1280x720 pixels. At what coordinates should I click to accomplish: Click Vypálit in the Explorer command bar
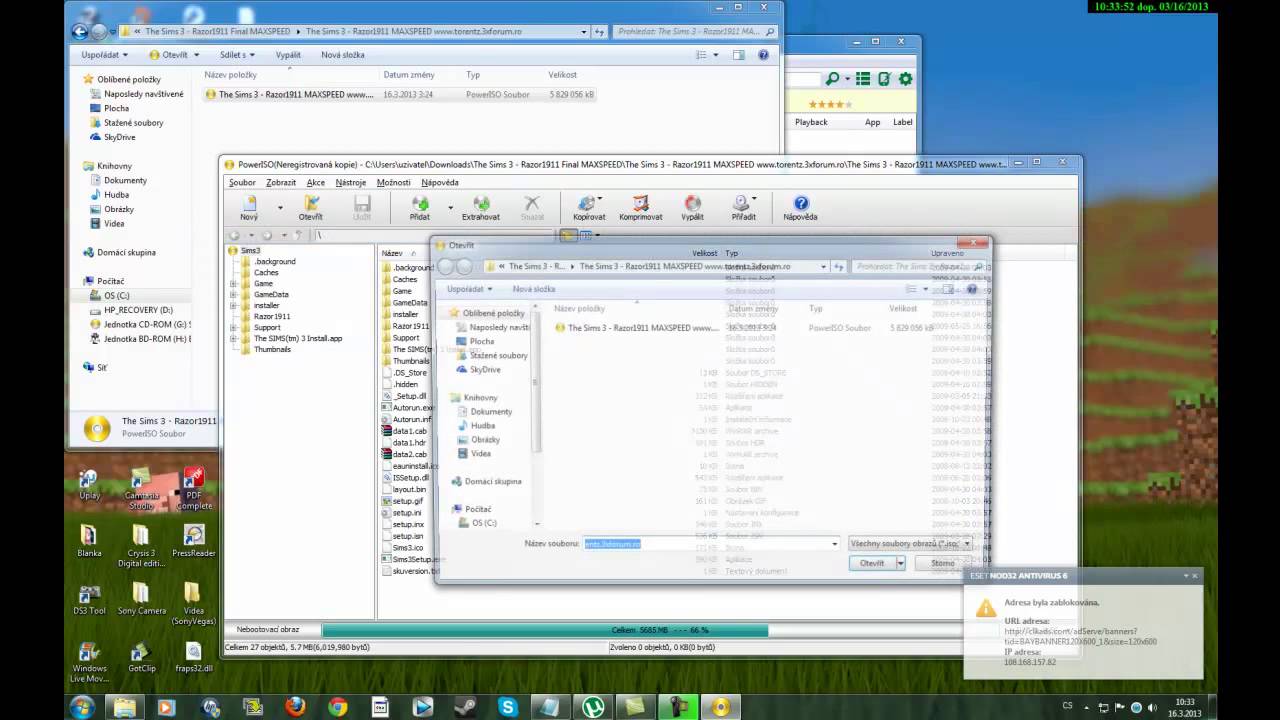[x=288, y=55]
